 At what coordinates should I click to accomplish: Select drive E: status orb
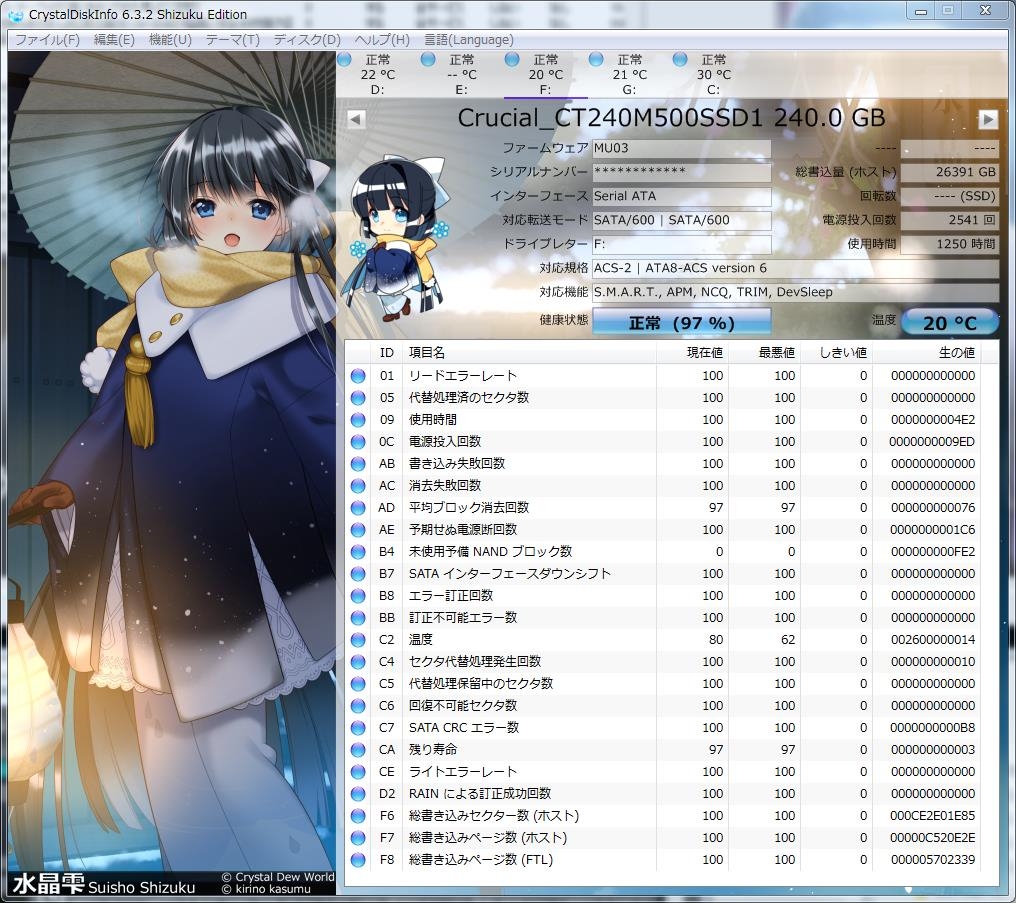tap(428, 60)
